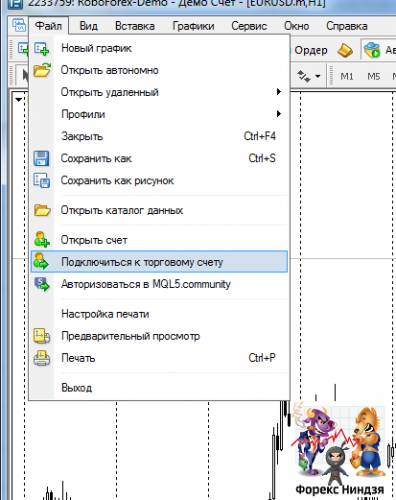396x500 pixels.
Task: Open the Окно menu
Action: click(296, 26)
